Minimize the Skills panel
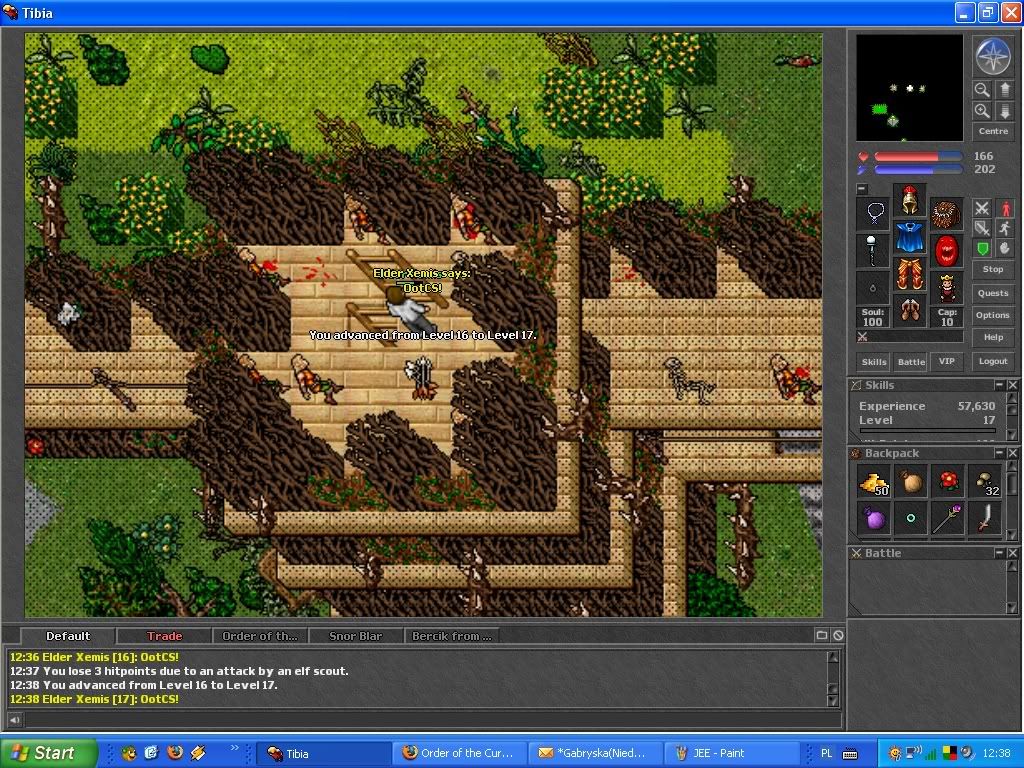Viewport: 1024px width, 768px height. [x=999, y=385]
